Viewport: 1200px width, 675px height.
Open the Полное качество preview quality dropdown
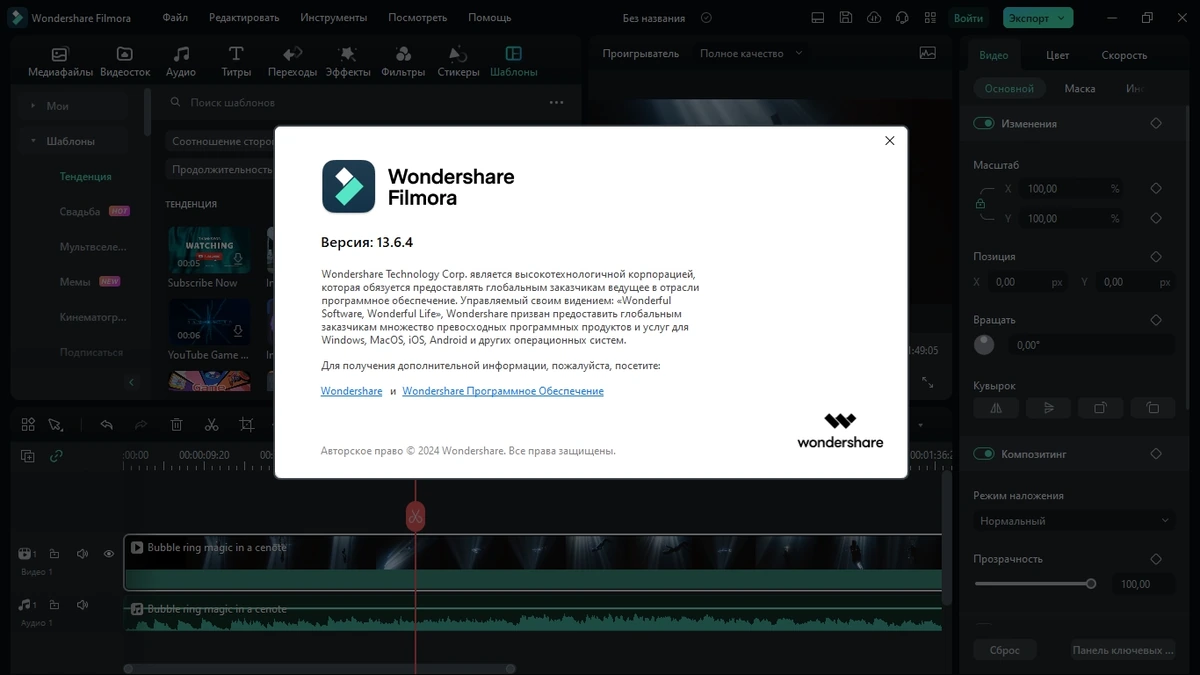(x=751, y=53)
